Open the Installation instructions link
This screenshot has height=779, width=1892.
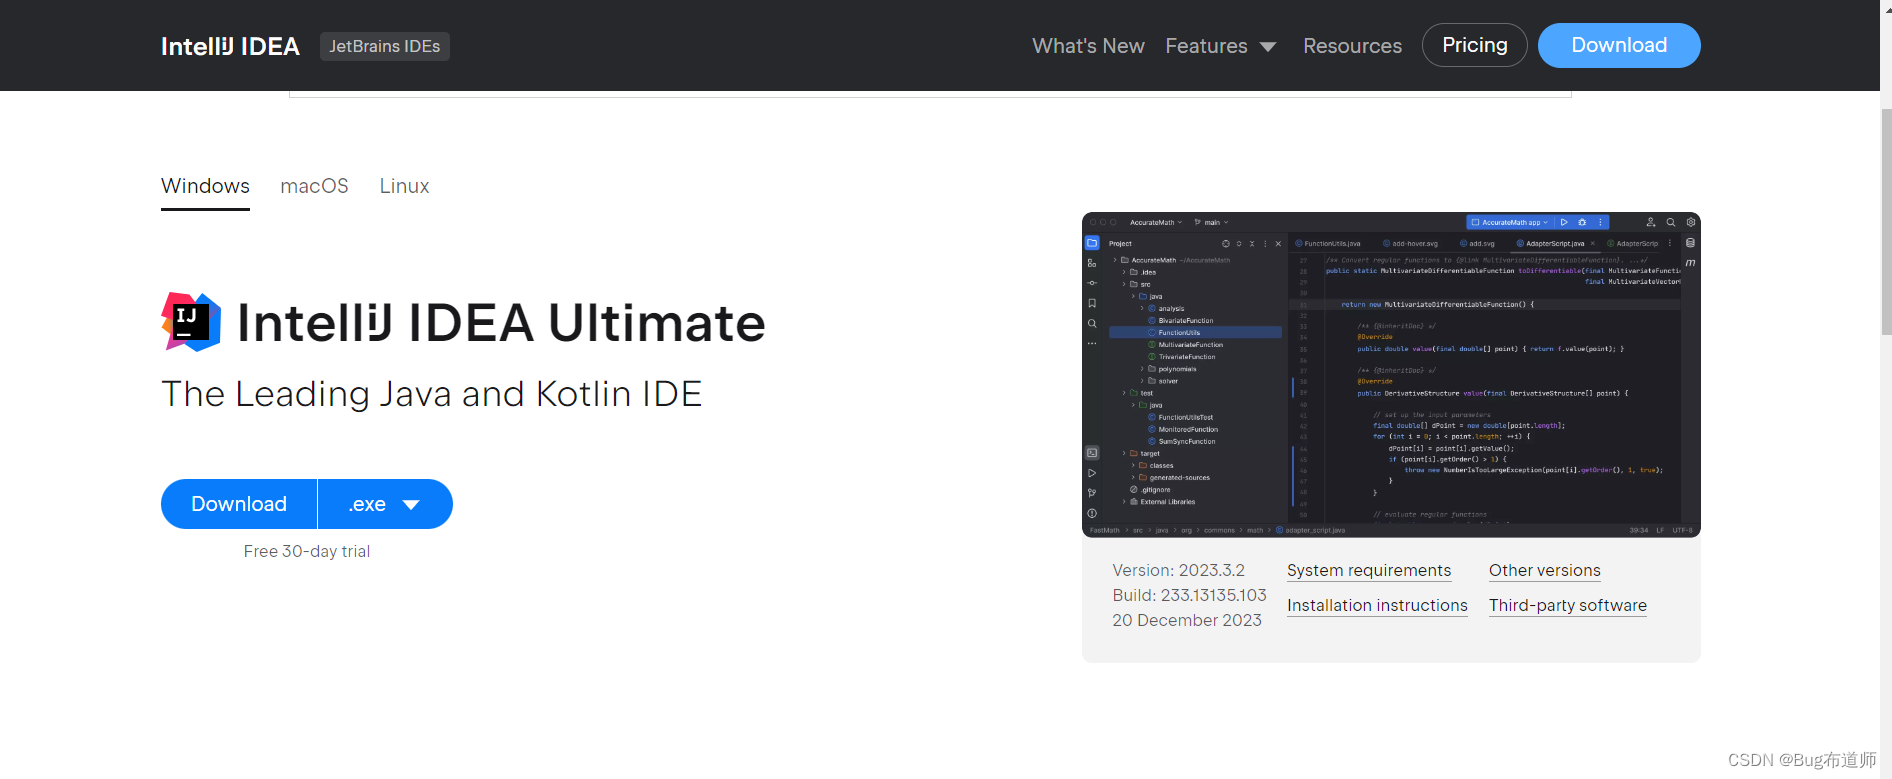tap(1377, 605)
